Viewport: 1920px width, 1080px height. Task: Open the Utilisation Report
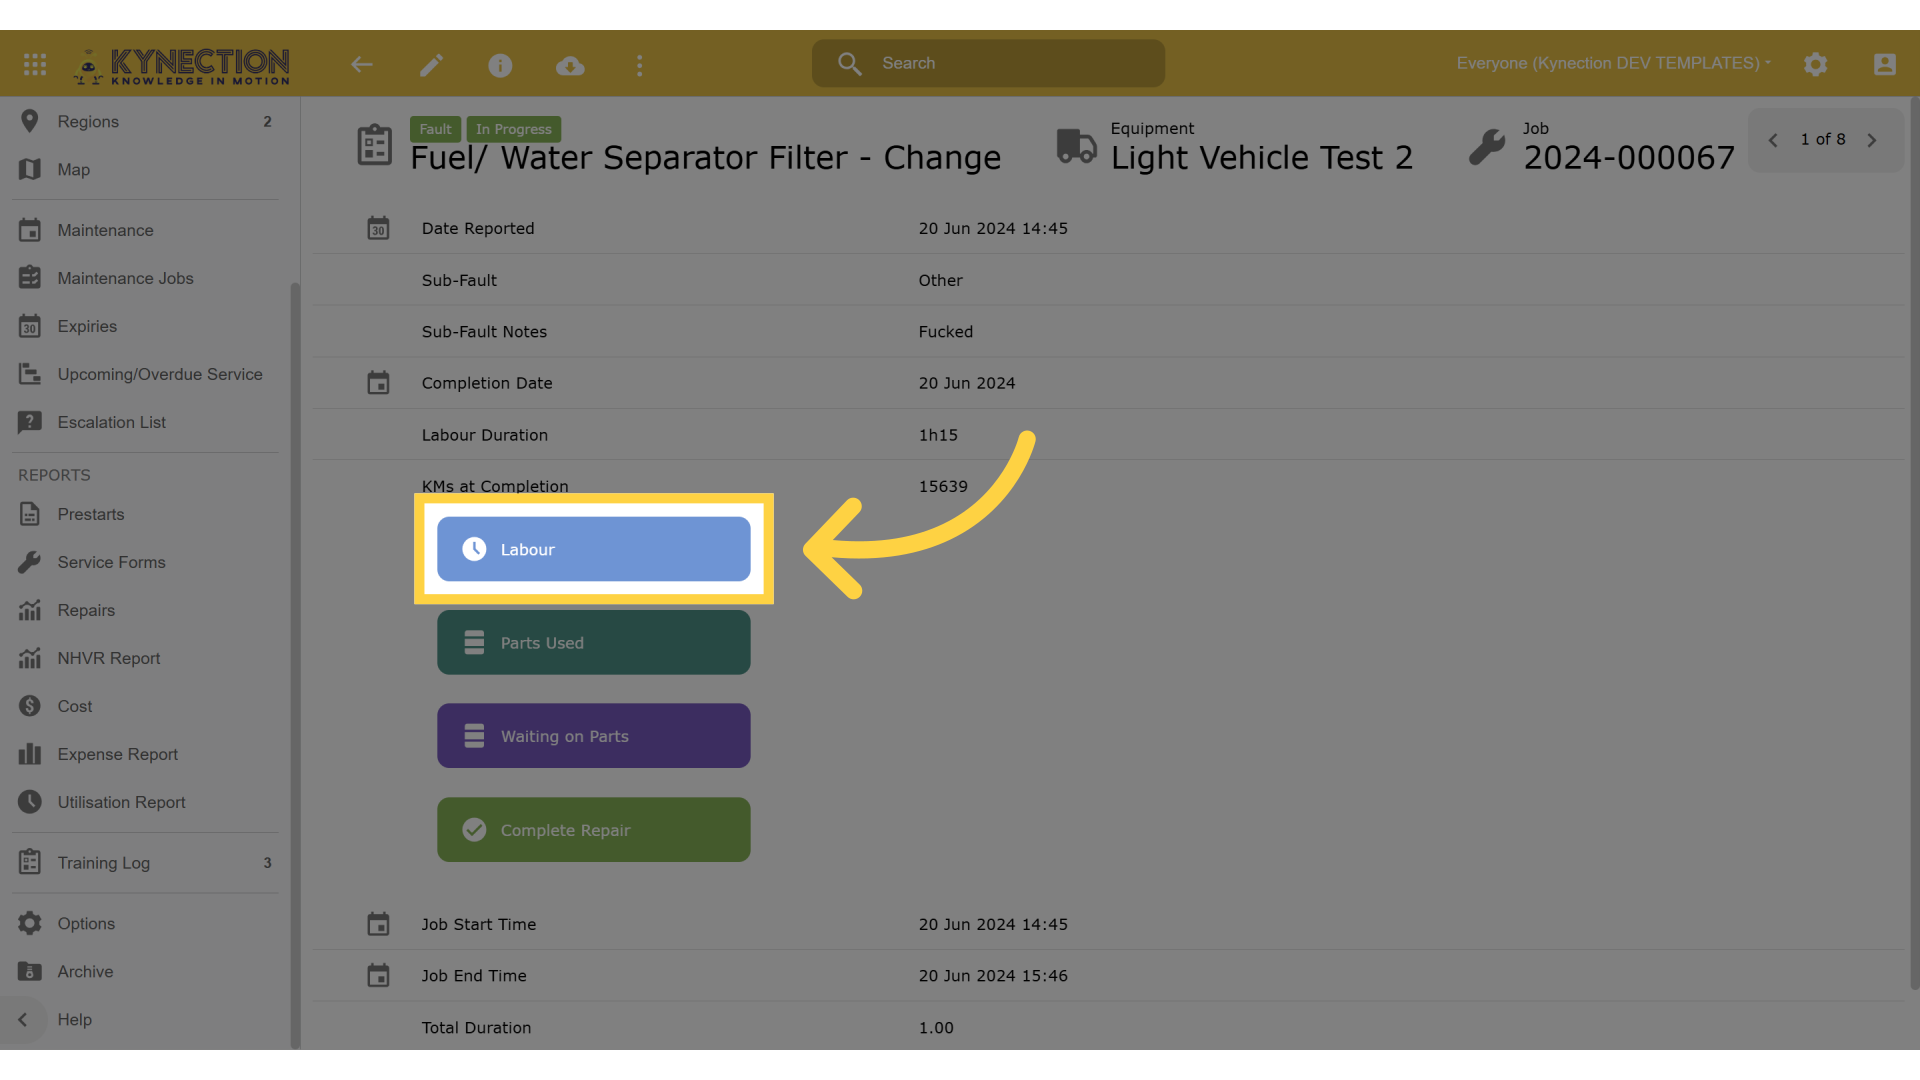point(145,802)
